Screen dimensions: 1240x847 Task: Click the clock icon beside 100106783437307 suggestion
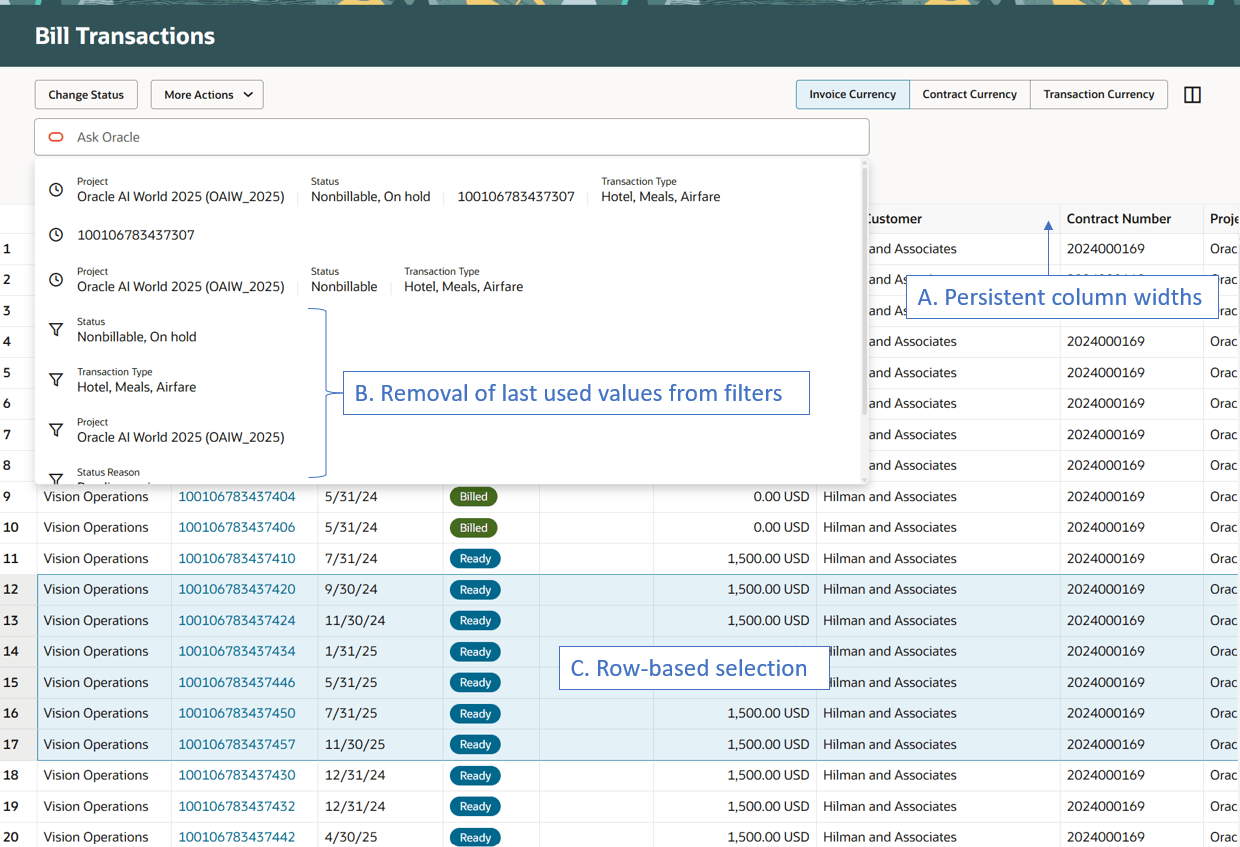click(x=57, y=235)
